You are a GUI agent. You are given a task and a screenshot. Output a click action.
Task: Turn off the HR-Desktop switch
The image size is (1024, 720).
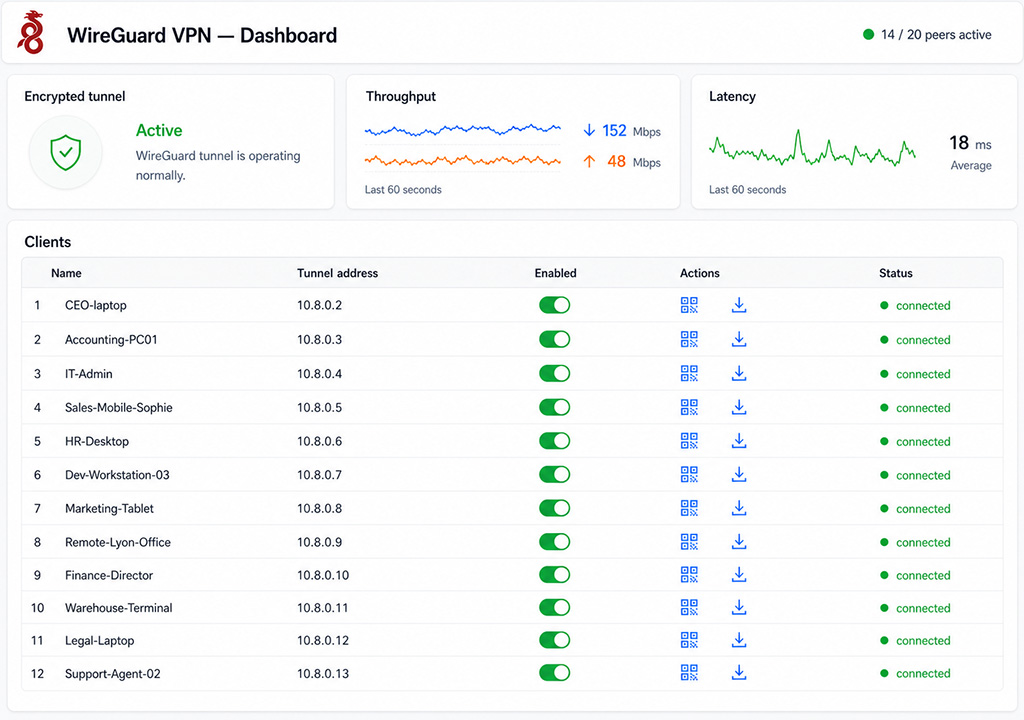point(554,441)
